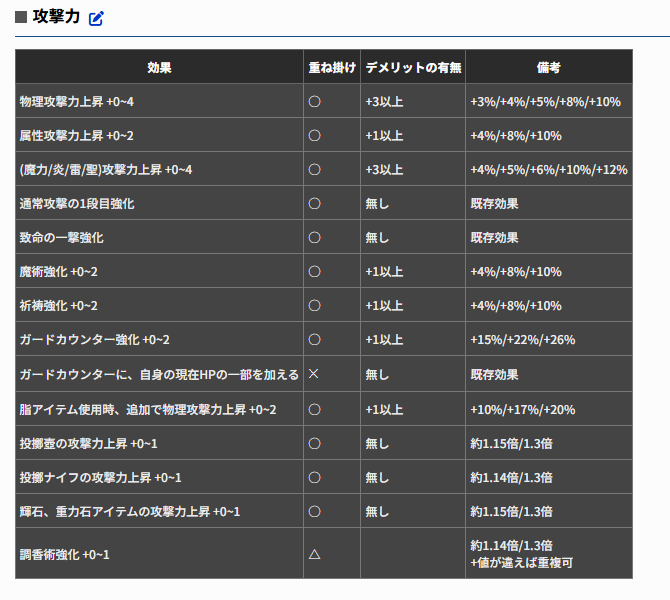Select the 攻撃力 section heading
This screenshot has height=600, width=670.
56,17
